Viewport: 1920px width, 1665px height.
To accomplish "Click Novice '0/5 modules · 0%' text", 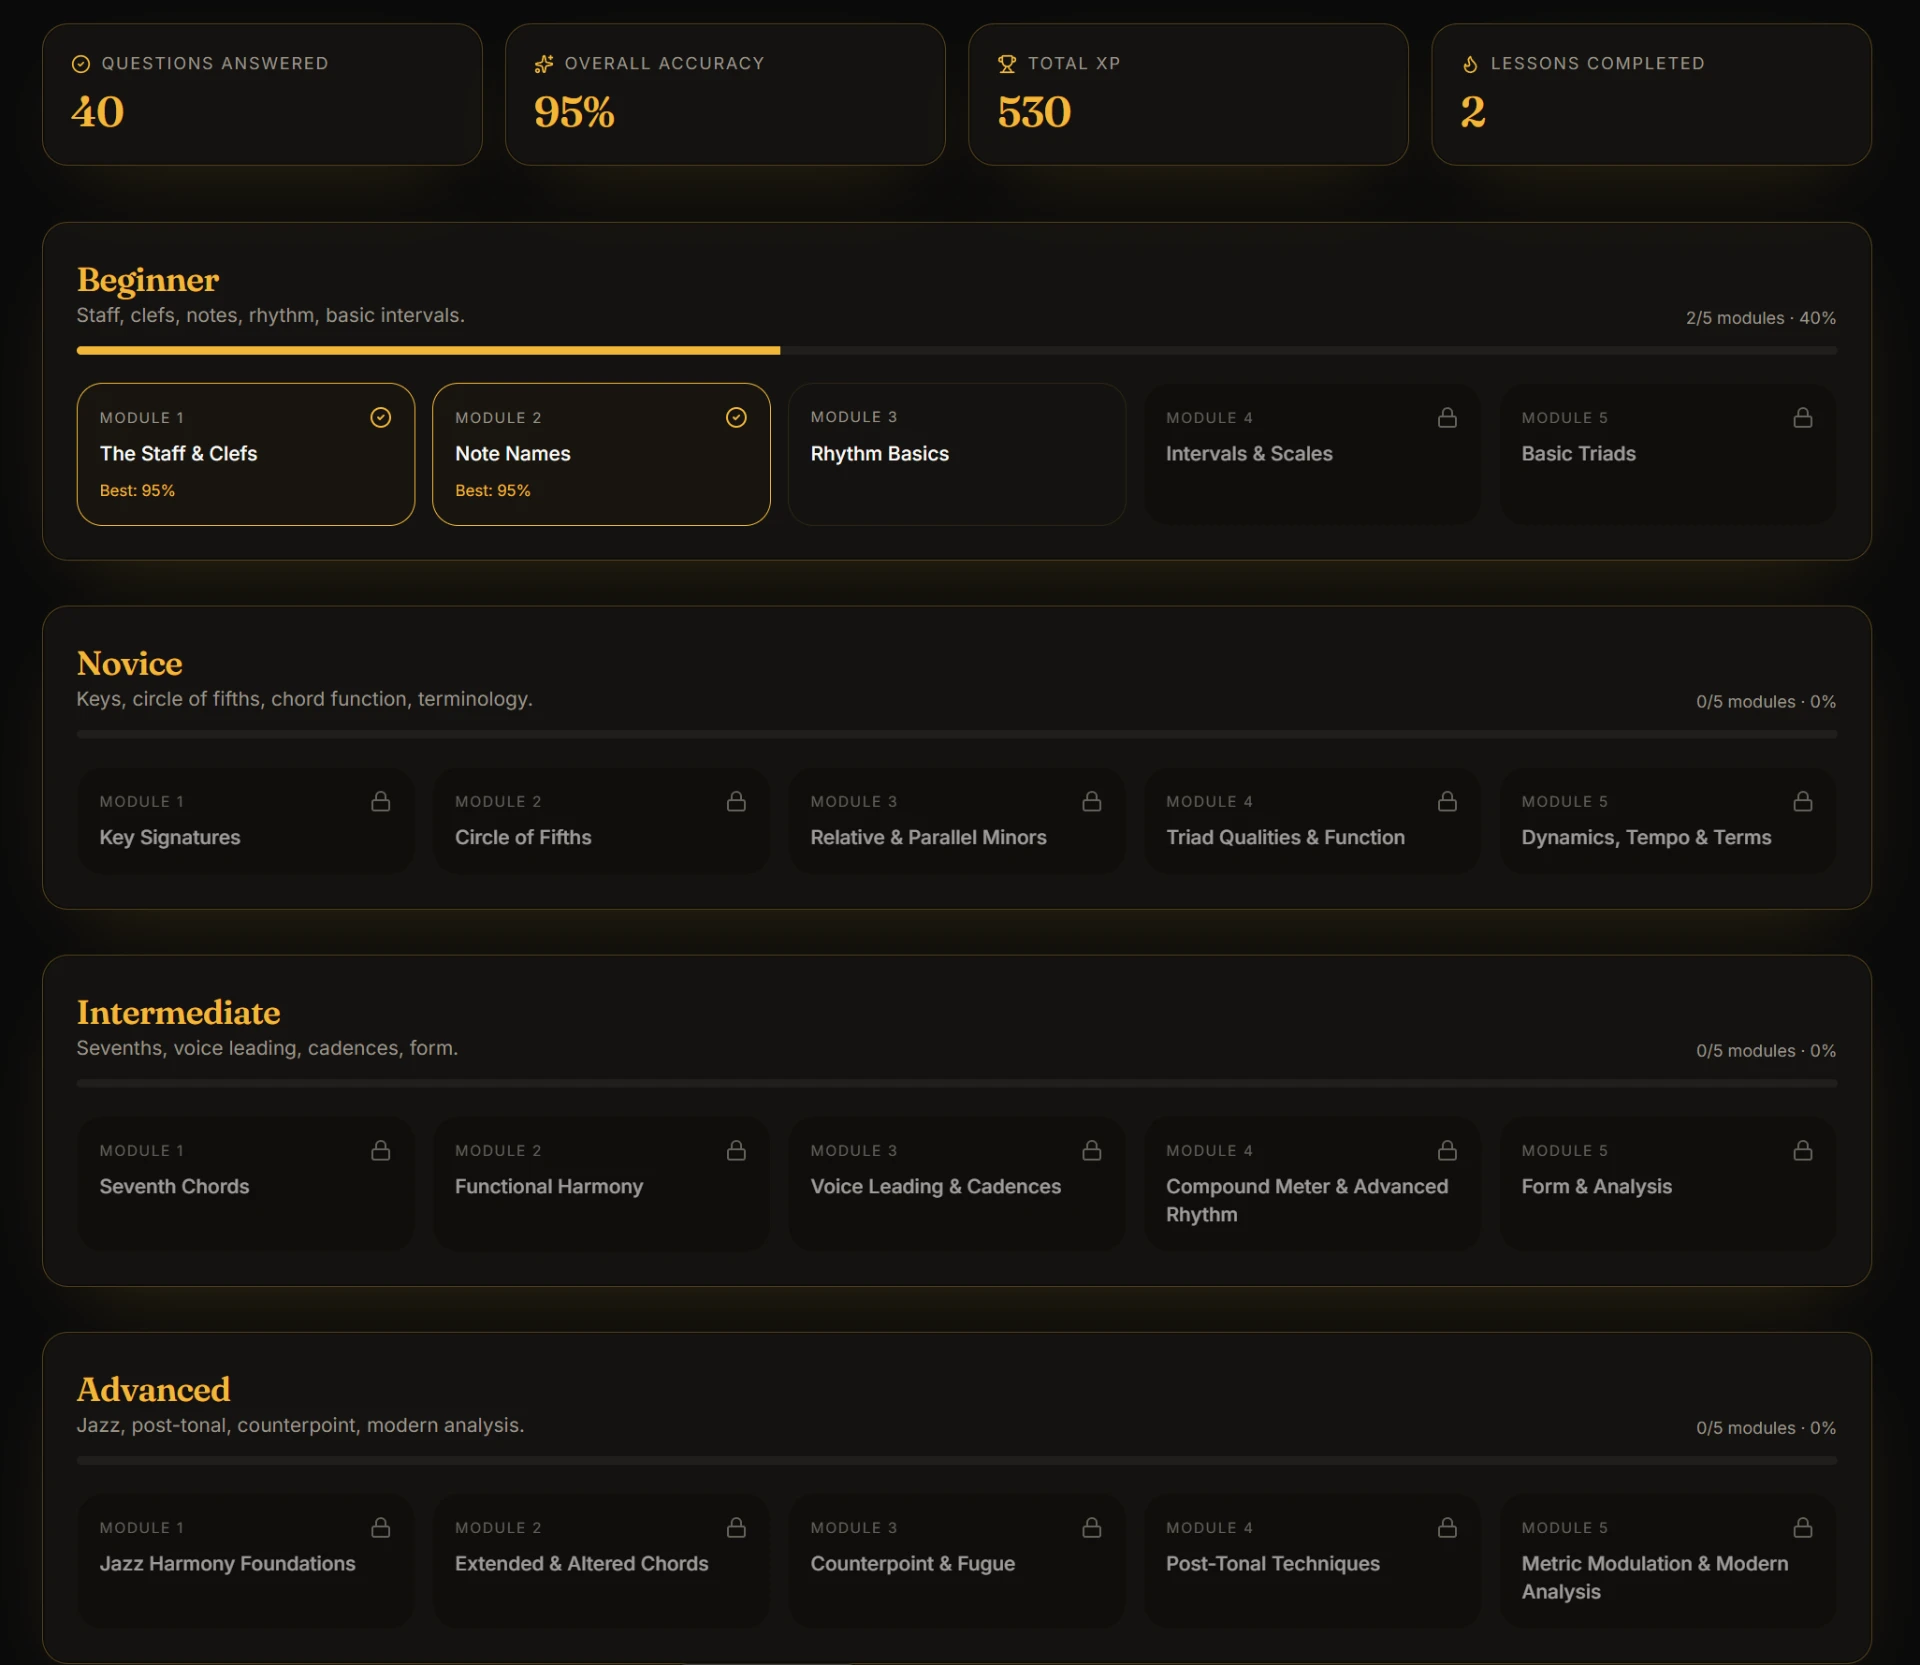I will (1766, 702).
